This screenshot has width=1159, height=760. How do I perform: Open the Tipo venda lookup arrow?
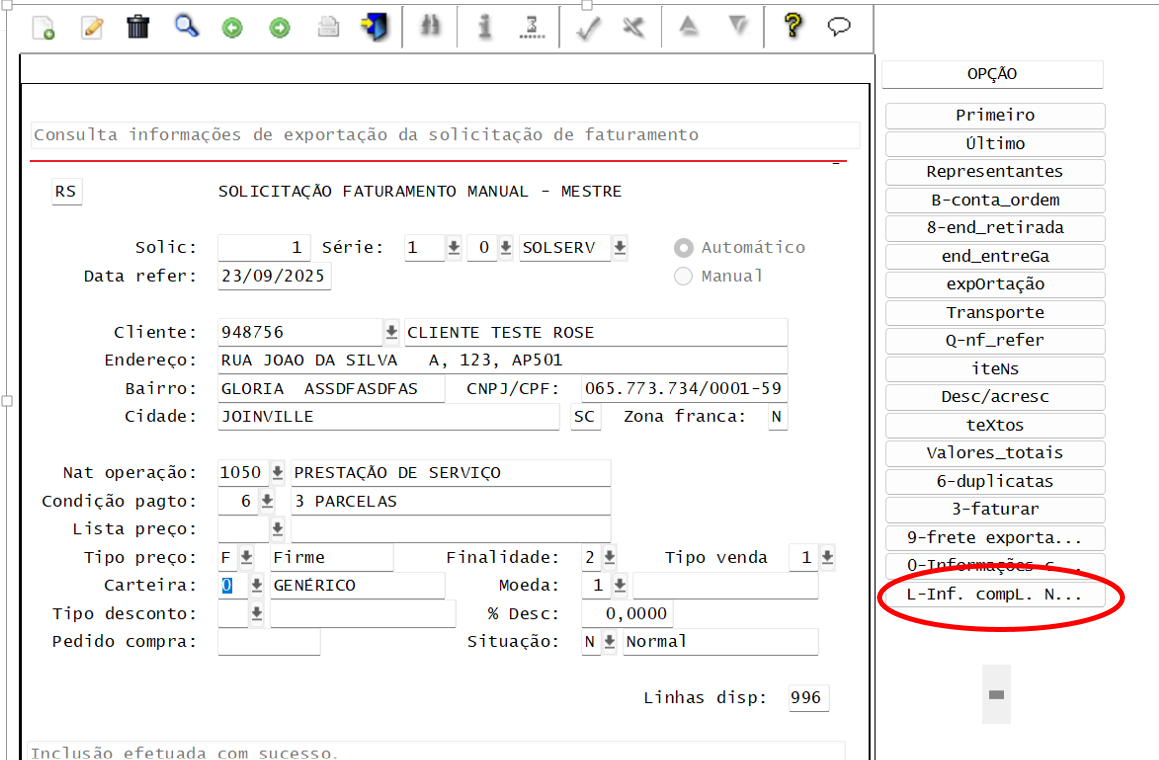point(827,557)
